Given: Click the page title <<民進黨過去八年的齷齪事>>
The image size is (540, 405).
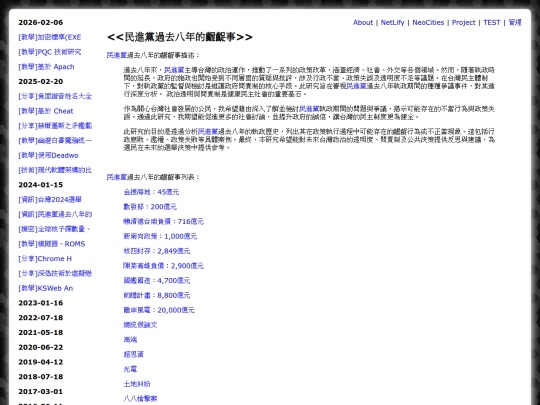Looking at the screenshot, I should pos(180,37).
